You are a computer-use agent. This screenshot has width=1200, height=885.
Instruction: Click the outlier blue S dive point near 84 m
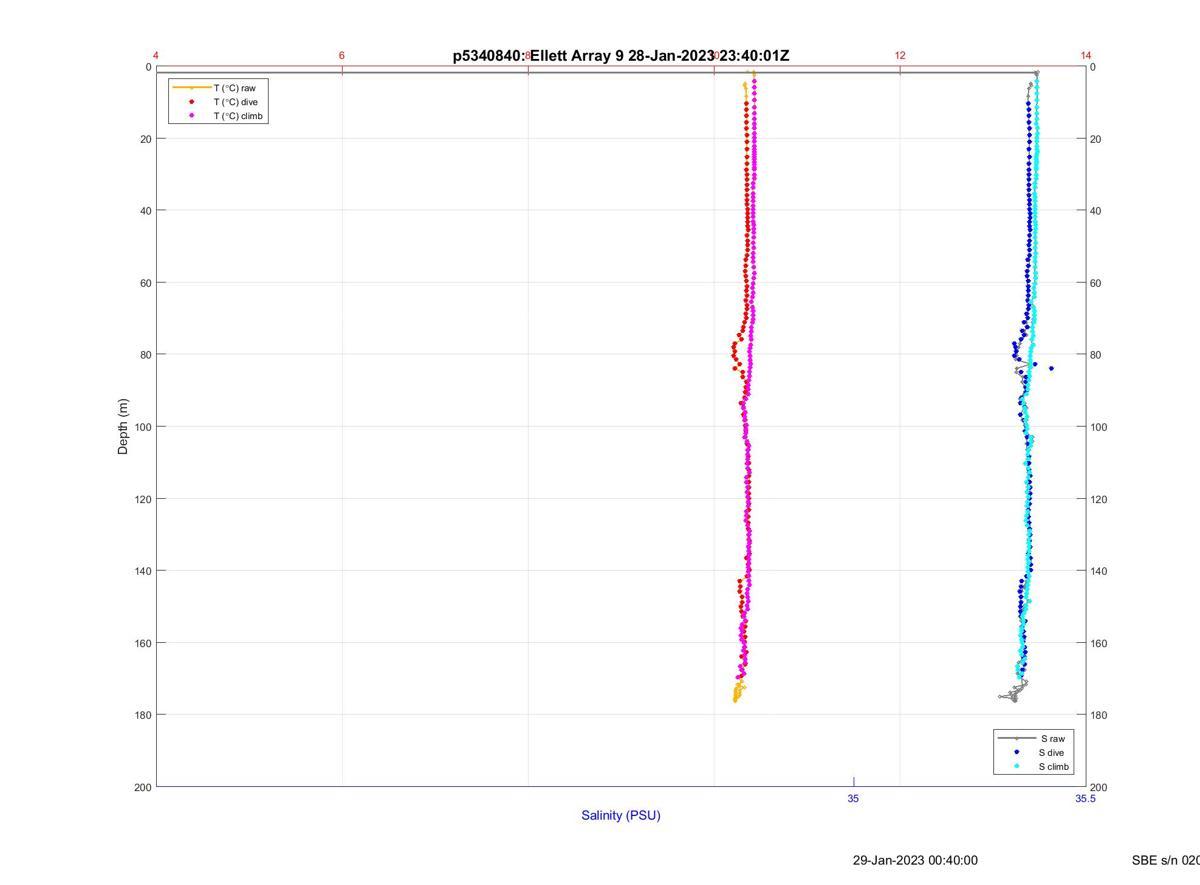pyautogui.click(x=1051, y=368)
